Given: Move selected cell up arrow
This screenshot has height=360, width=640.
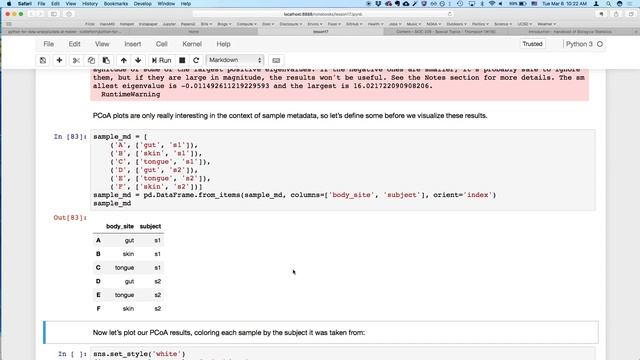Looking at the screenshot, I should [x=124, y=60].
